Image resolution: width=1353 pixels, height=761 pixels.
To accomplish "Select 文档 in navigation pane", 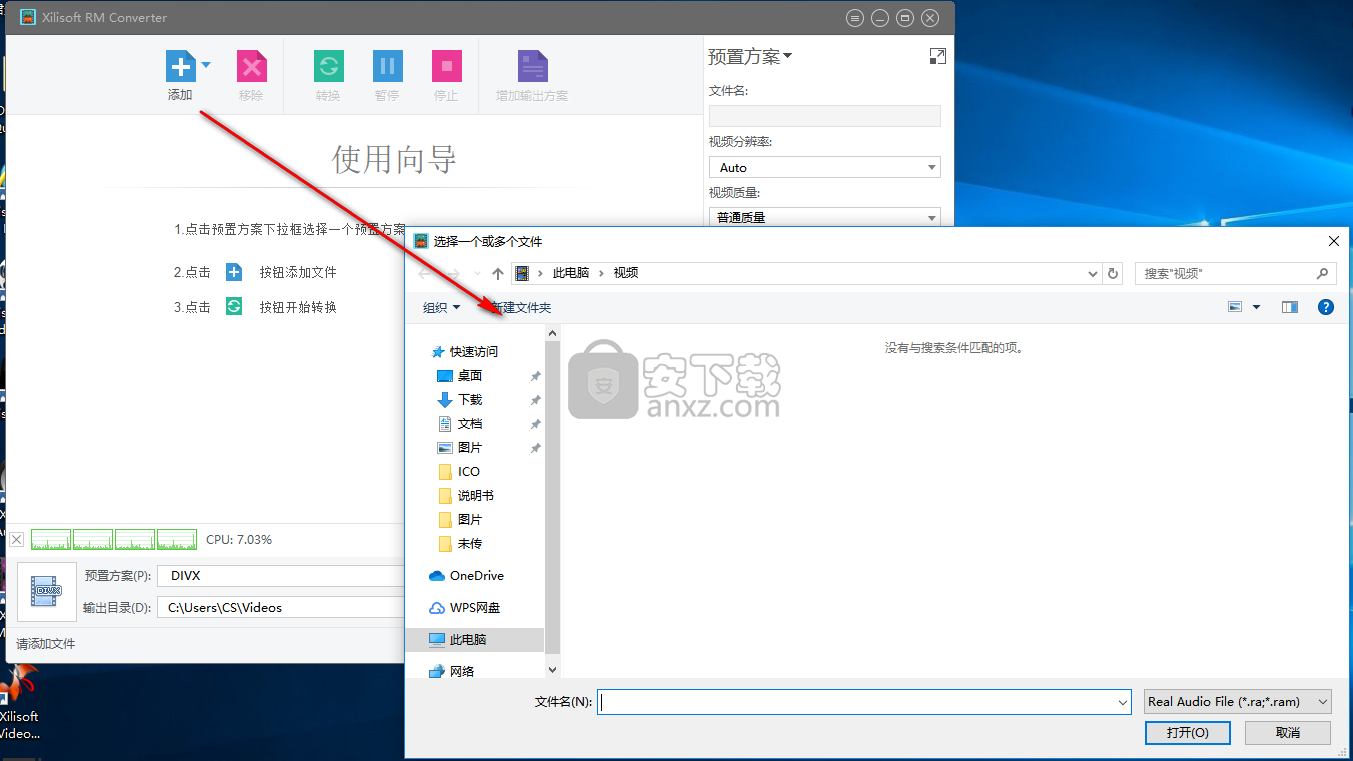I will point(470,424).
